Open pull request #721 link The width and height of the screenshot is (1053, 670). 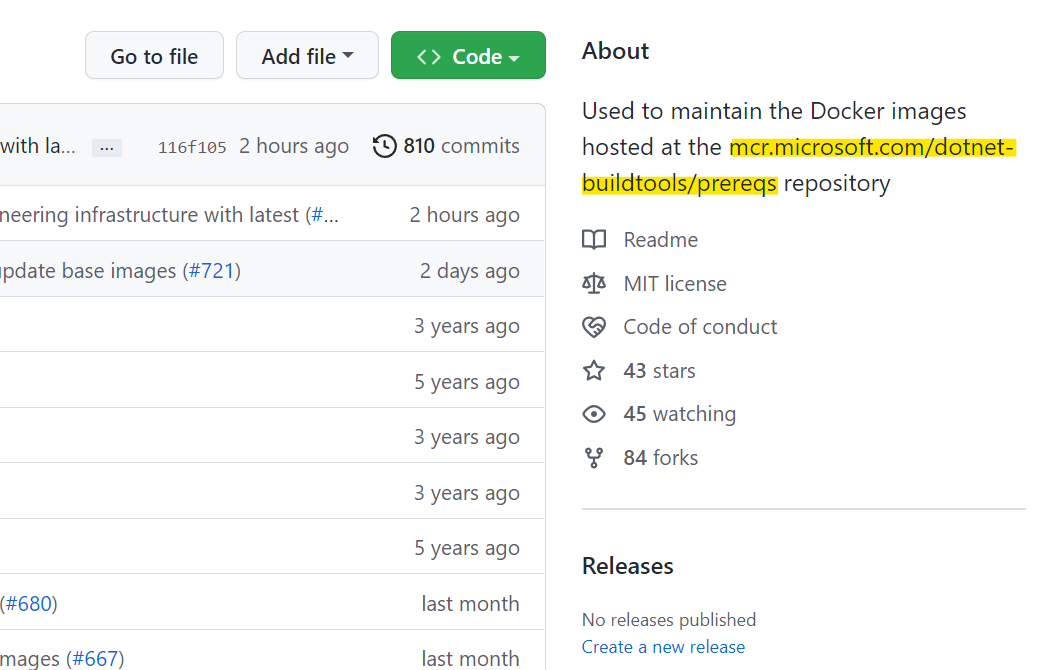[212, 271]
